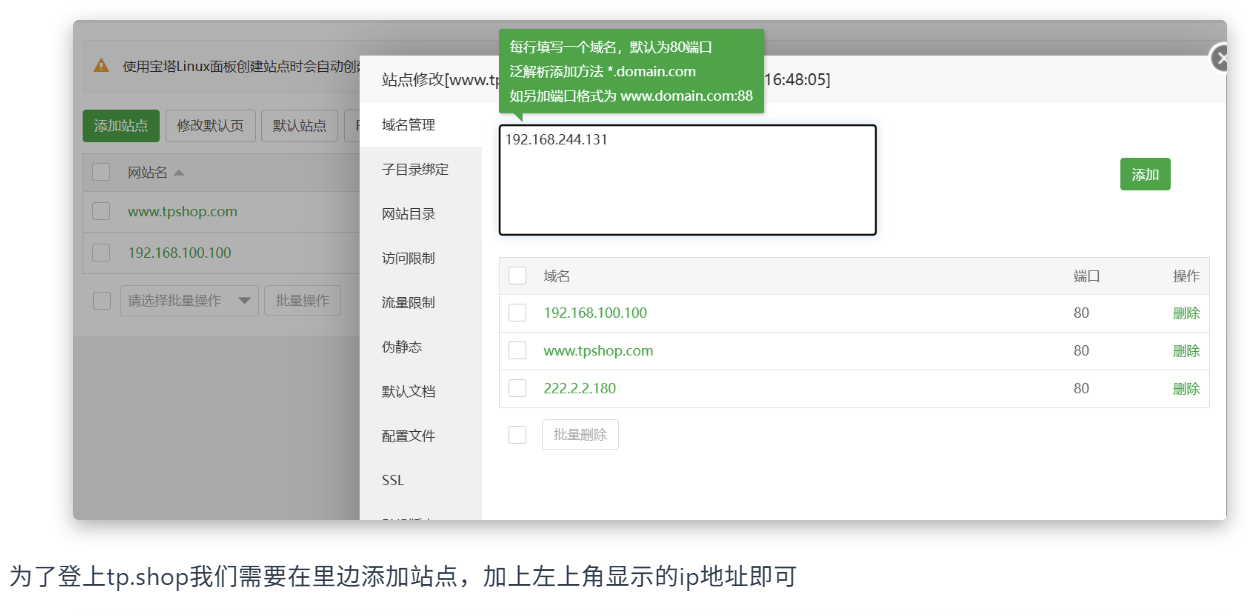Image resolution: width=1250 pixels, height=615 pixels.
Task: Open the 网站目录 section
Action: coord(408,214)
